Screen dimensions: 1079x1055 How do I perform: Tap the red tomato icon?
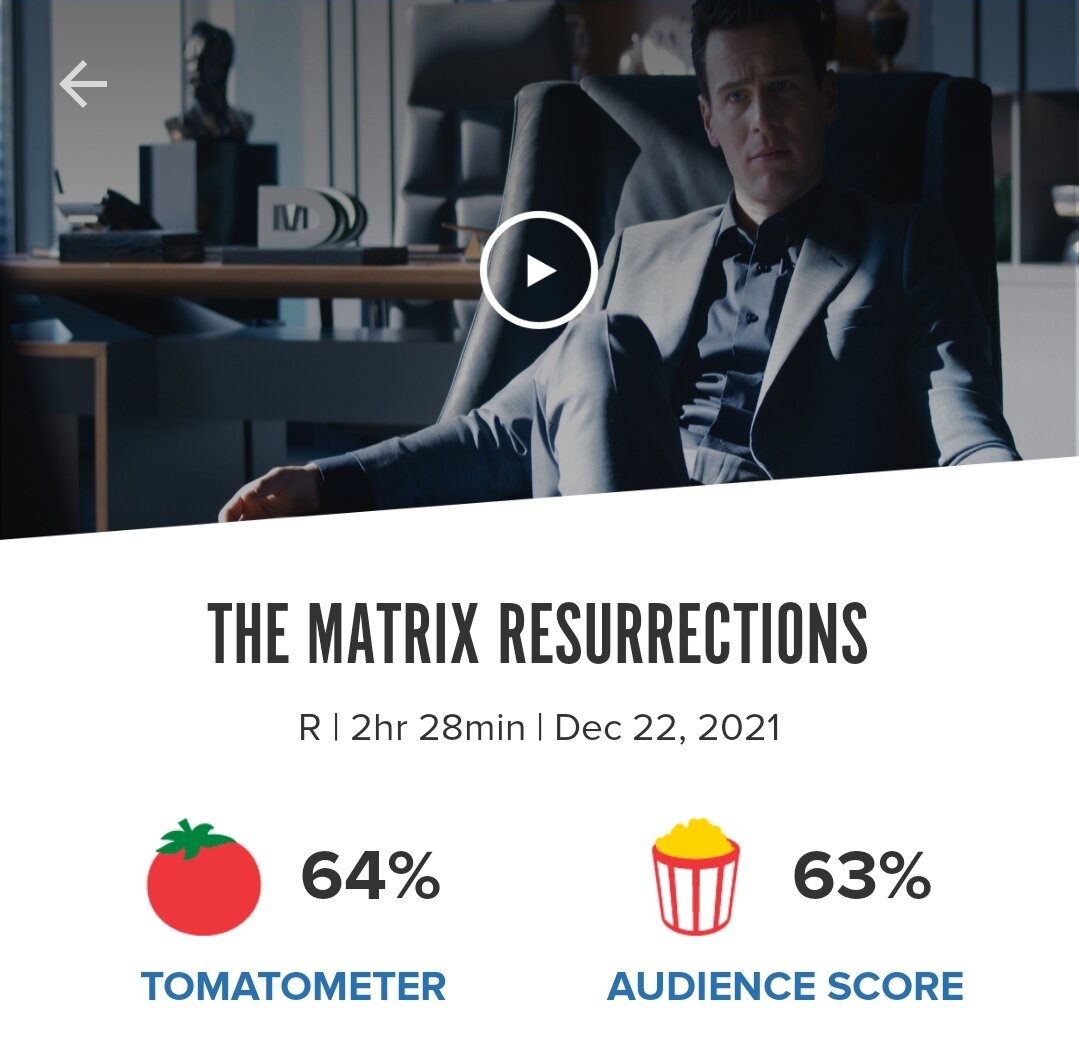[x=204, y=877]
